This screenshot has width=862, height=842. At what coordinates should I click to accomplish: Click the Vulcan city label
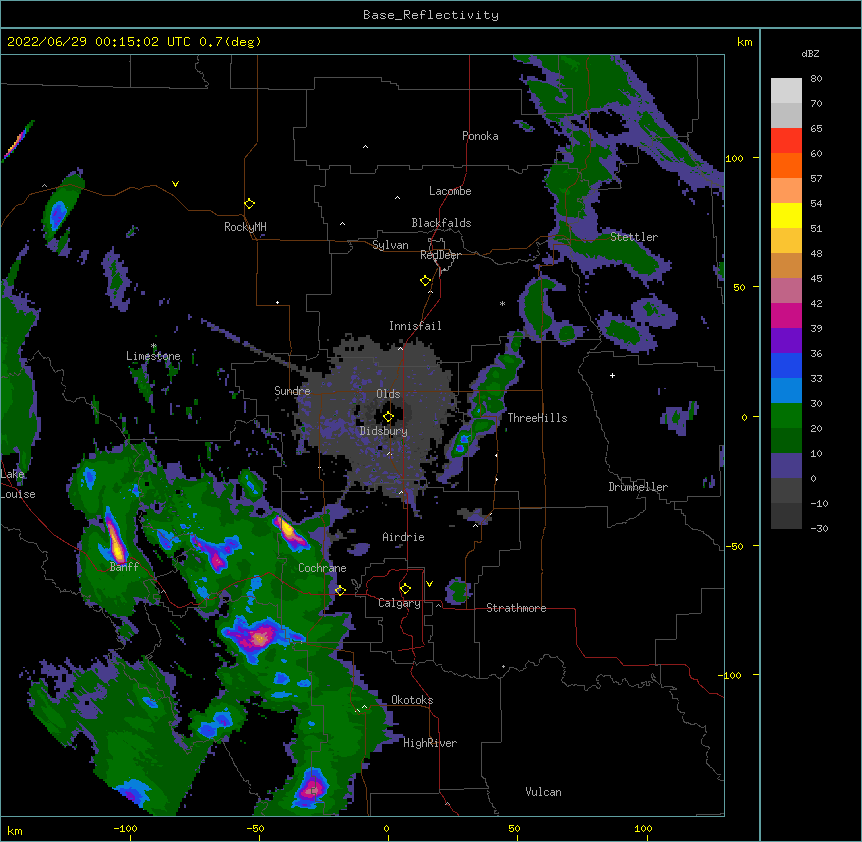[x=543, y=792]
